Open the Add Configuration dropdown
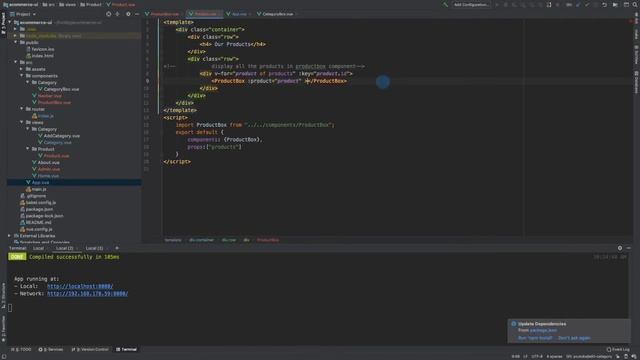640x360 pixels. click(471, 4)
